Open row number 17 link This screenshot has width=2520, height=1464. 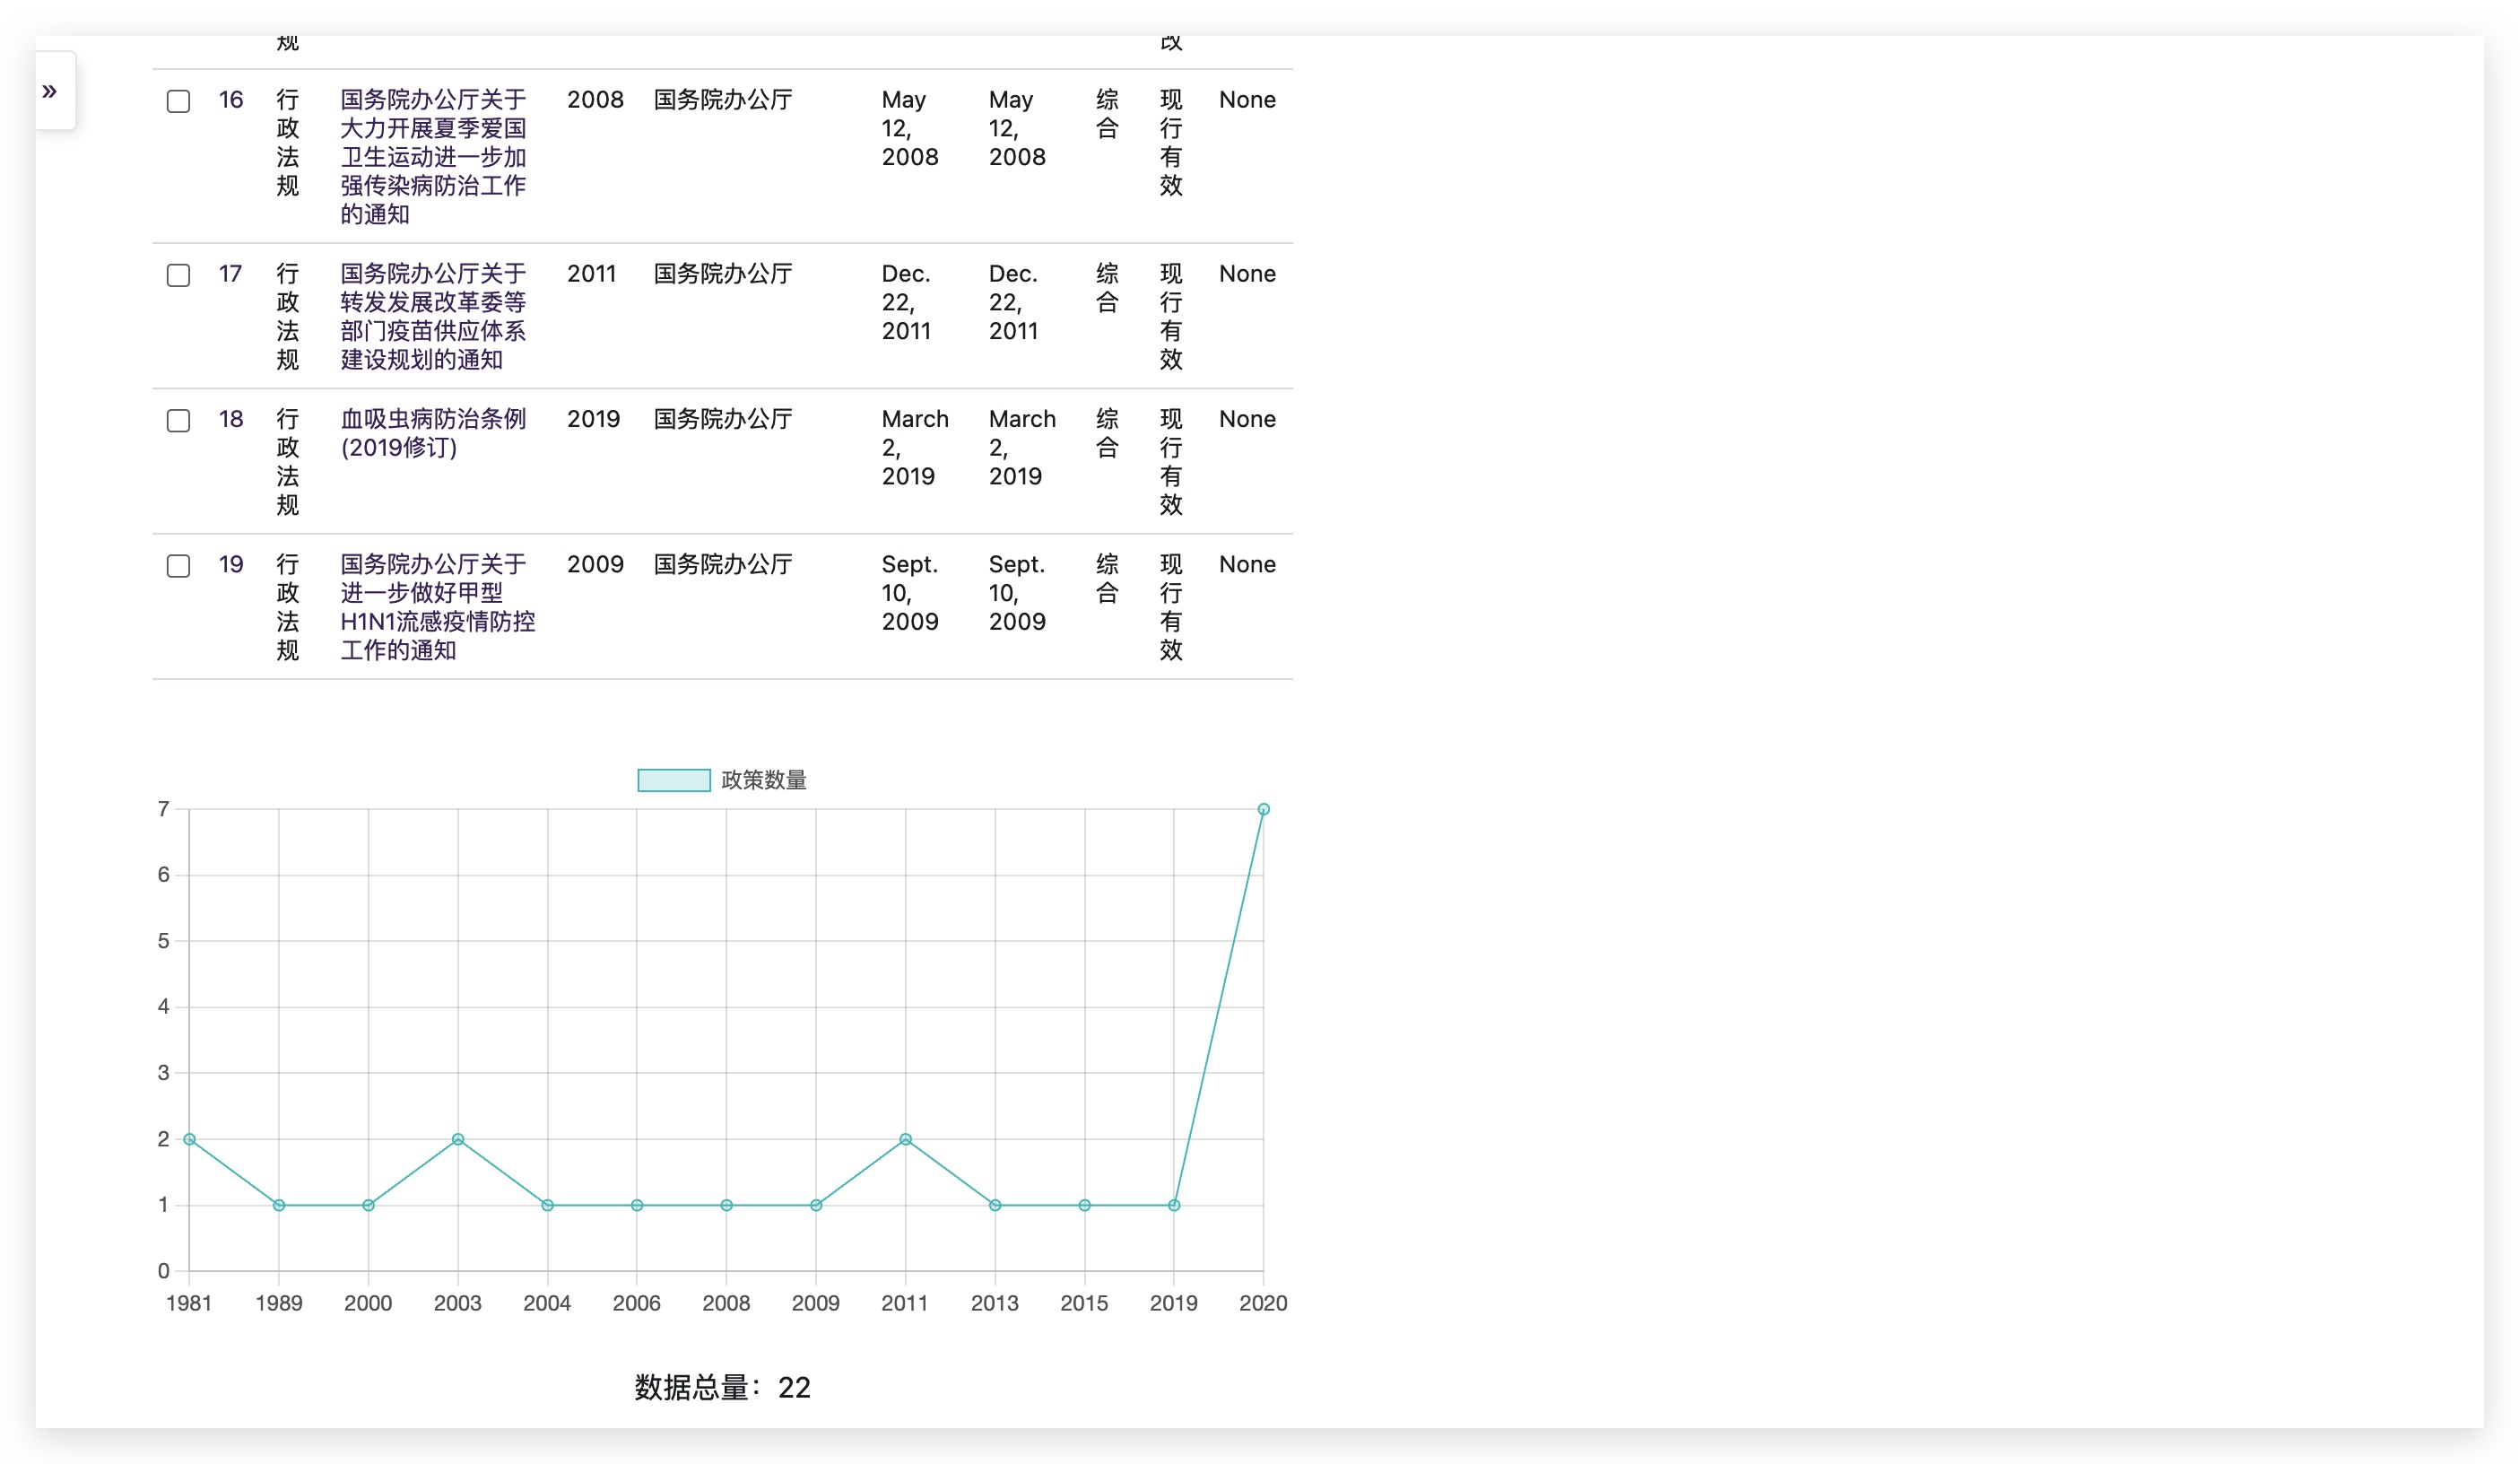click(x=230, y=274)
